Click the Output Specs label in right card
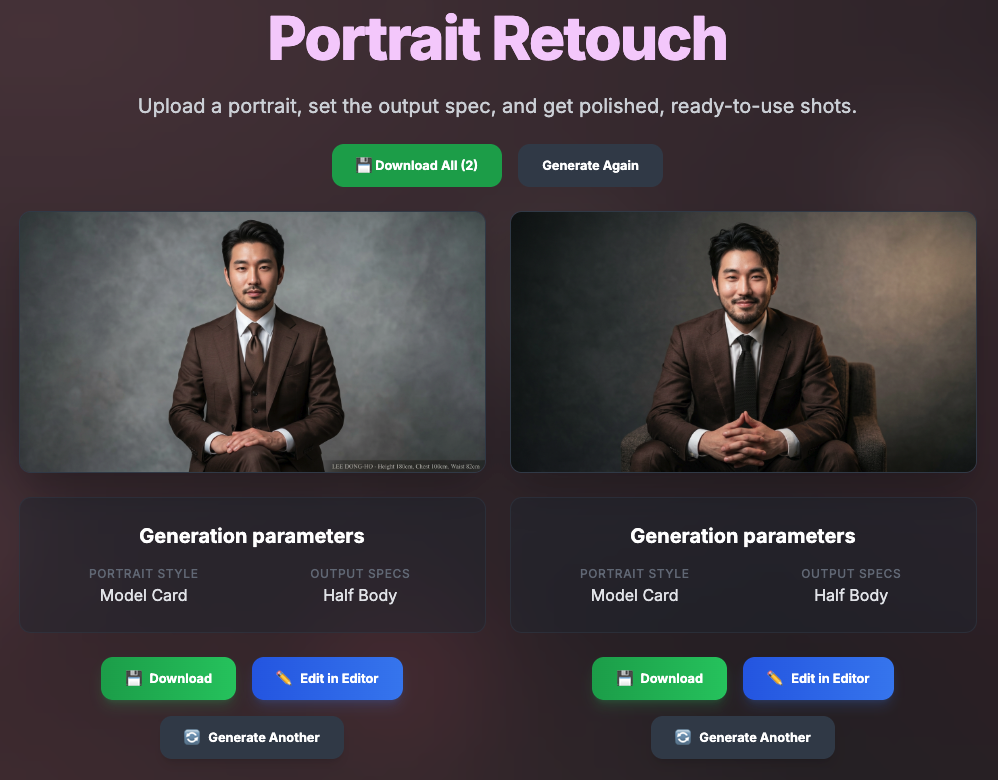This screenshot has height=780, width=998. pyautogui.click(x=851, y=574)
